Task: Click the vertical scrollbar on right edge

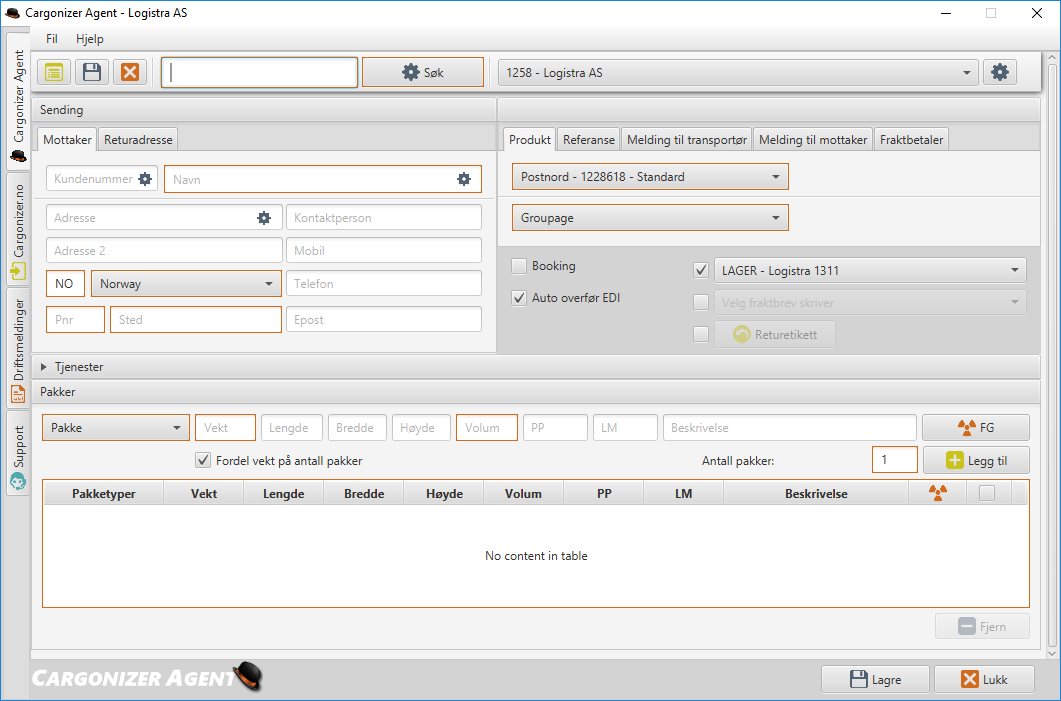Action: pos(1052,357)
